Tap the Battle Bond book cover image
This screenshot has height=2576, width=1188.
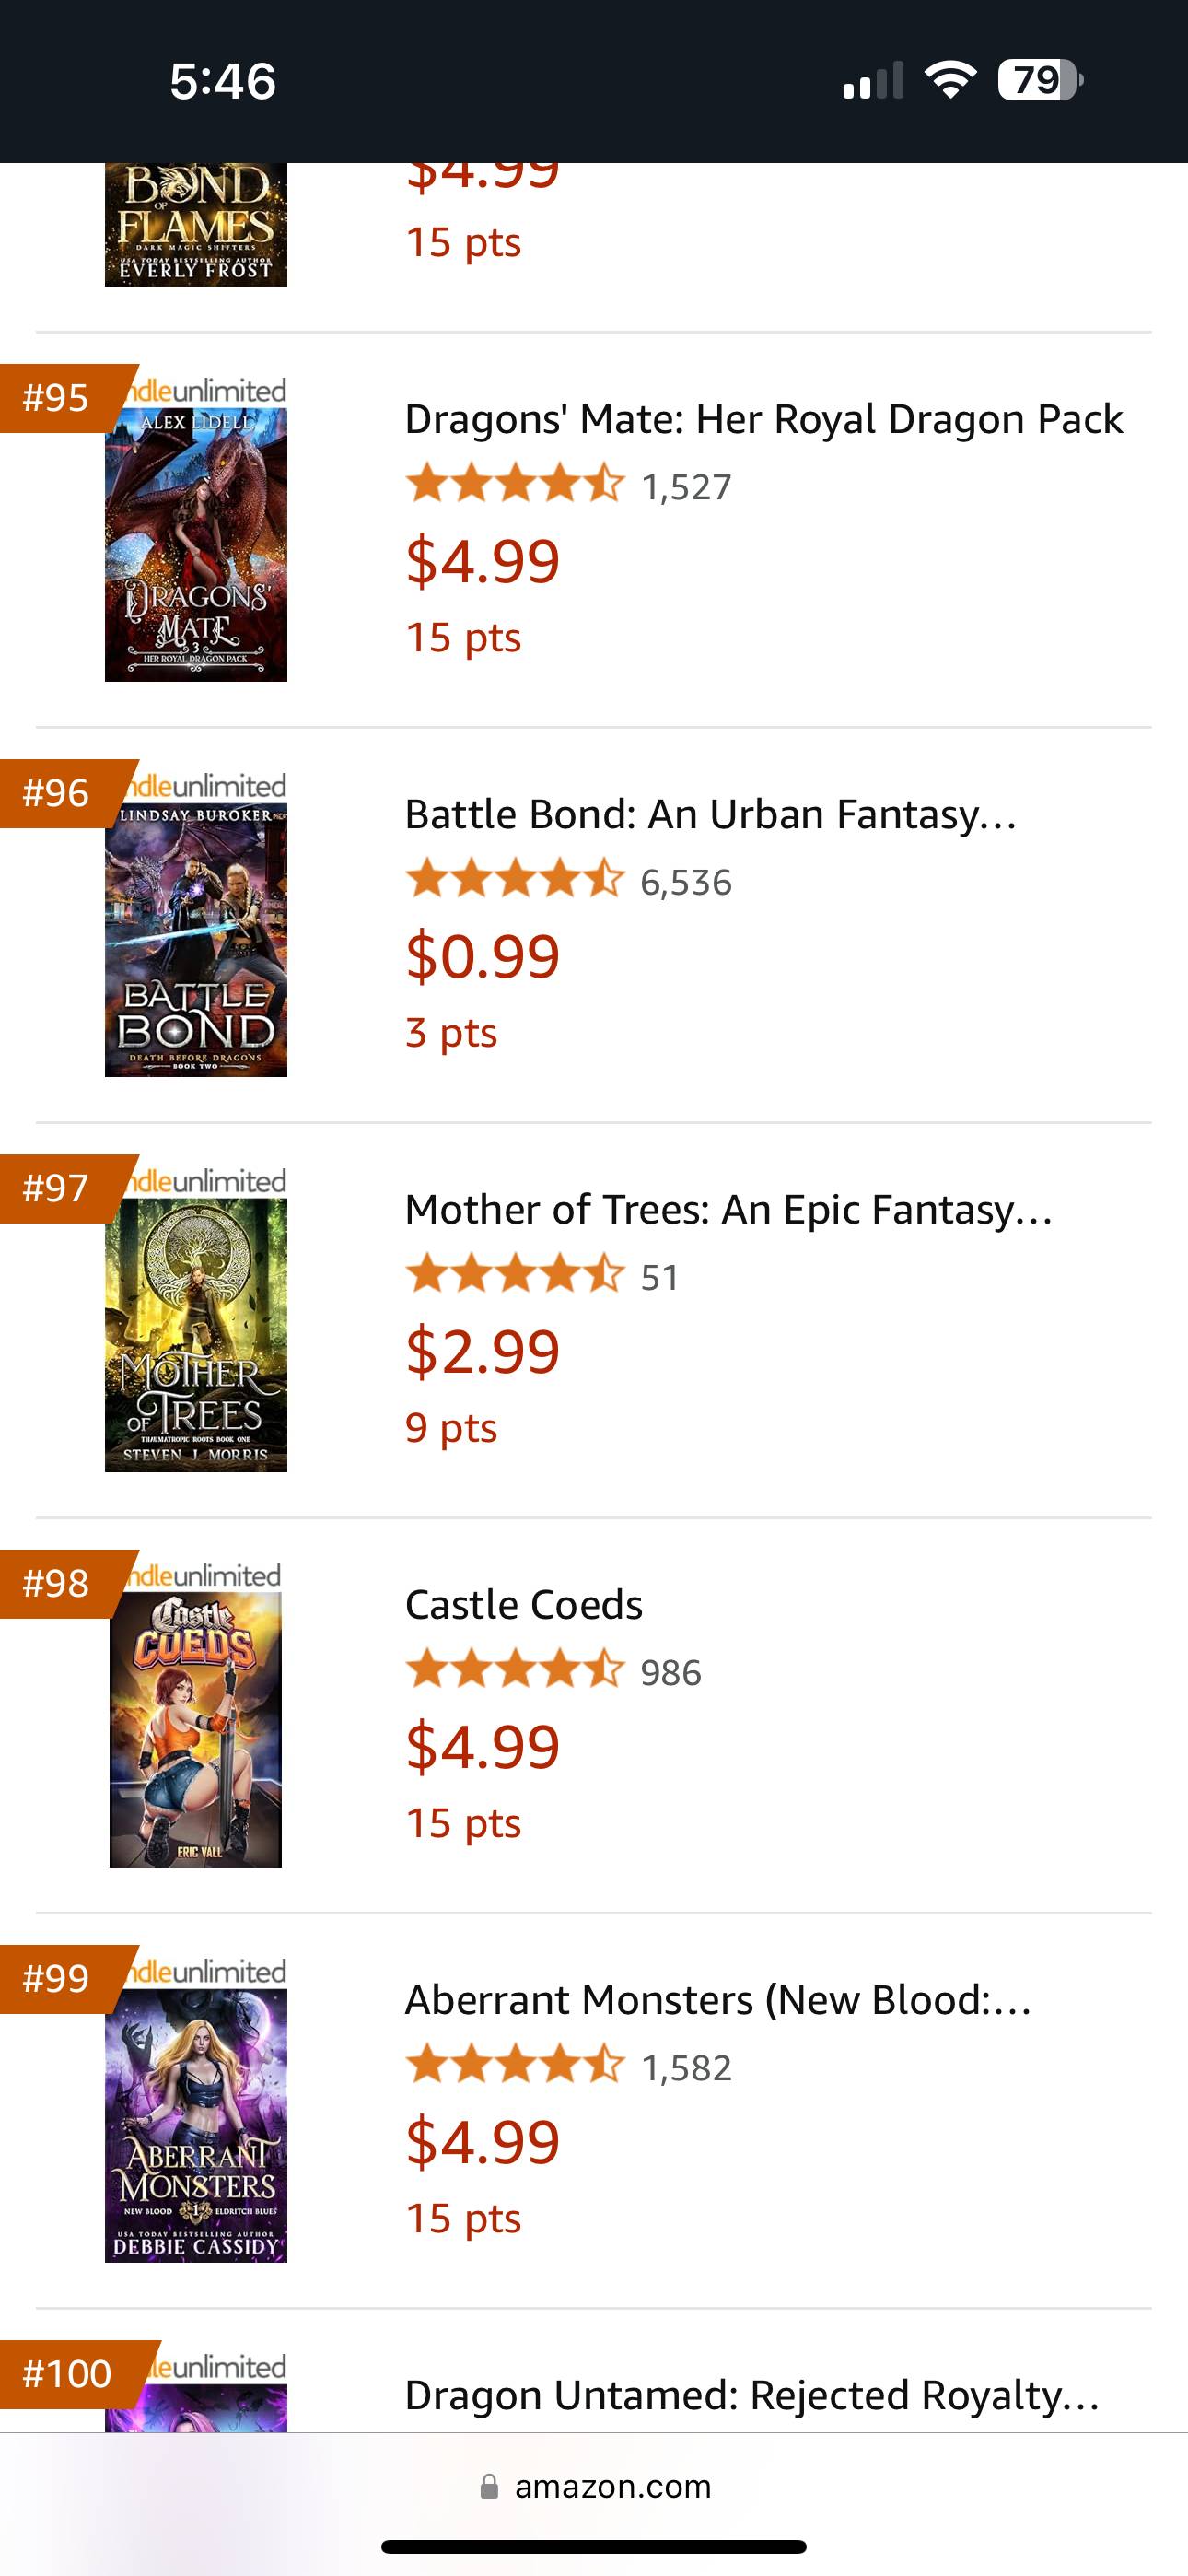[x=196, y=939]
